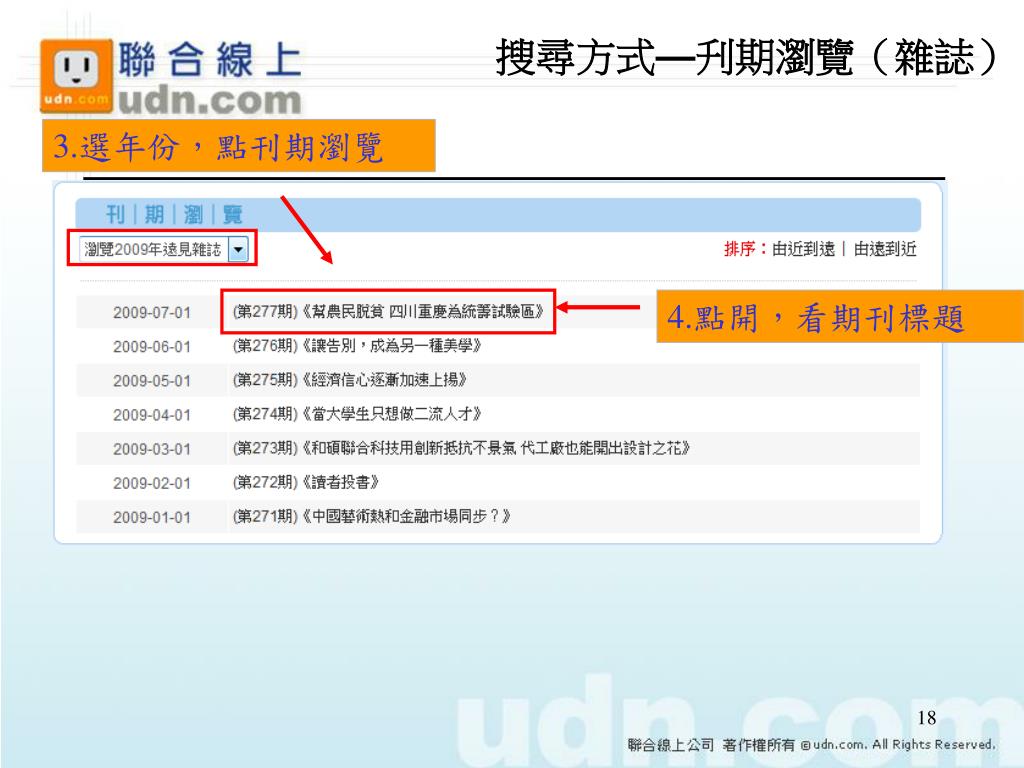Open issue 第274期《當大學生只想做二流人才》
Screen dimensions: 1024x768
point(357,413)
